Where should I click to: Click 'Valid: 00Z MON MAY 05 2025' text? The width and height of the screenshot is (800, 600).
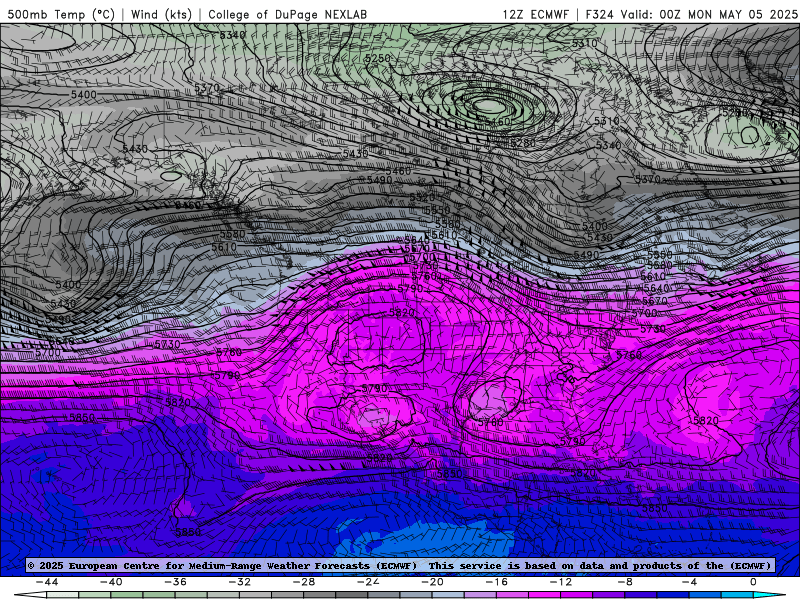[x=709, y=14]
